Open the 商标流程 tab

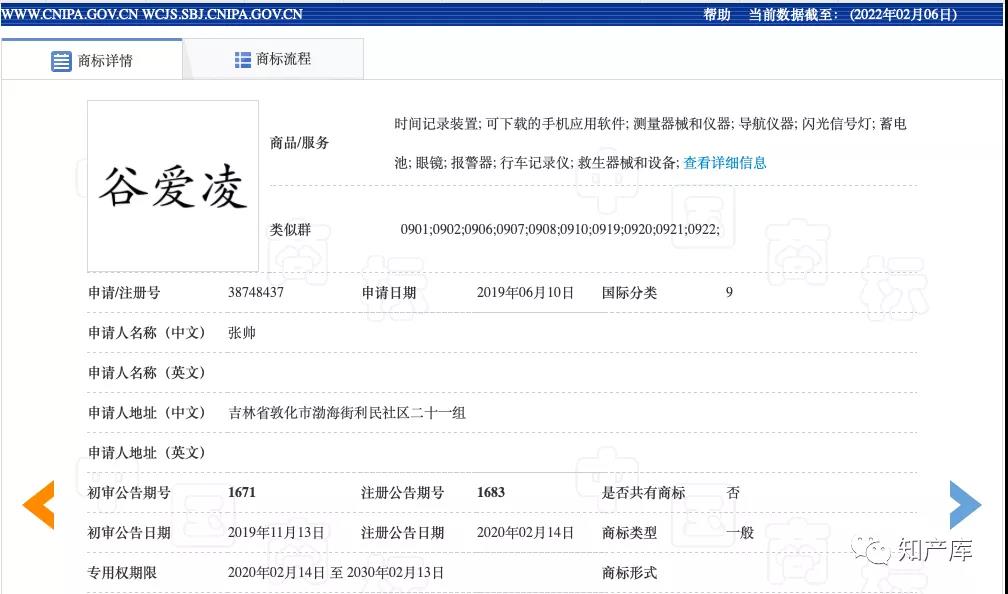273,59
